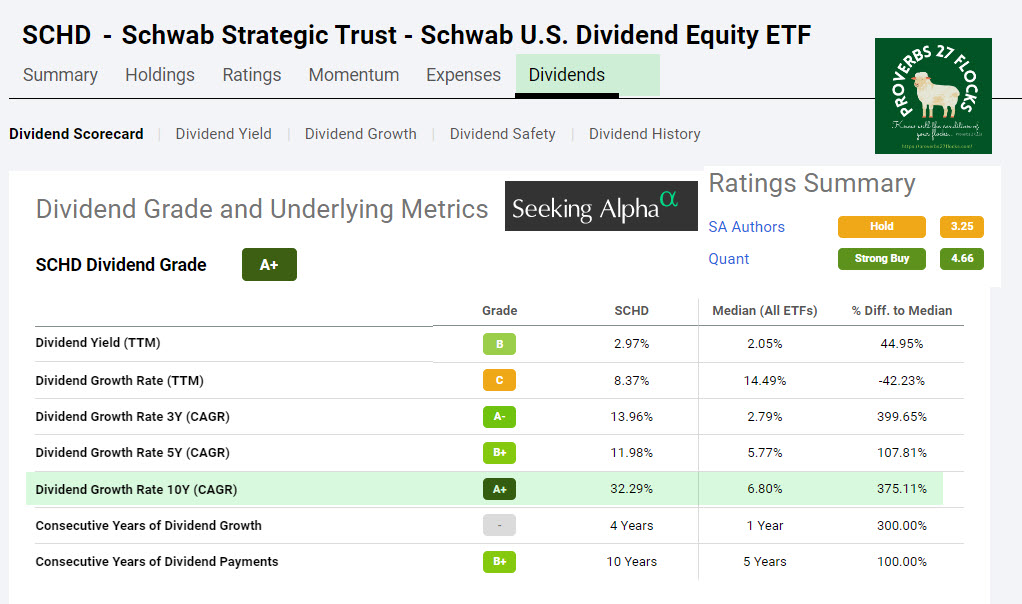Click the B+ grade badge for 5Y CAGR
The image size is (1022, 604).
499,453
